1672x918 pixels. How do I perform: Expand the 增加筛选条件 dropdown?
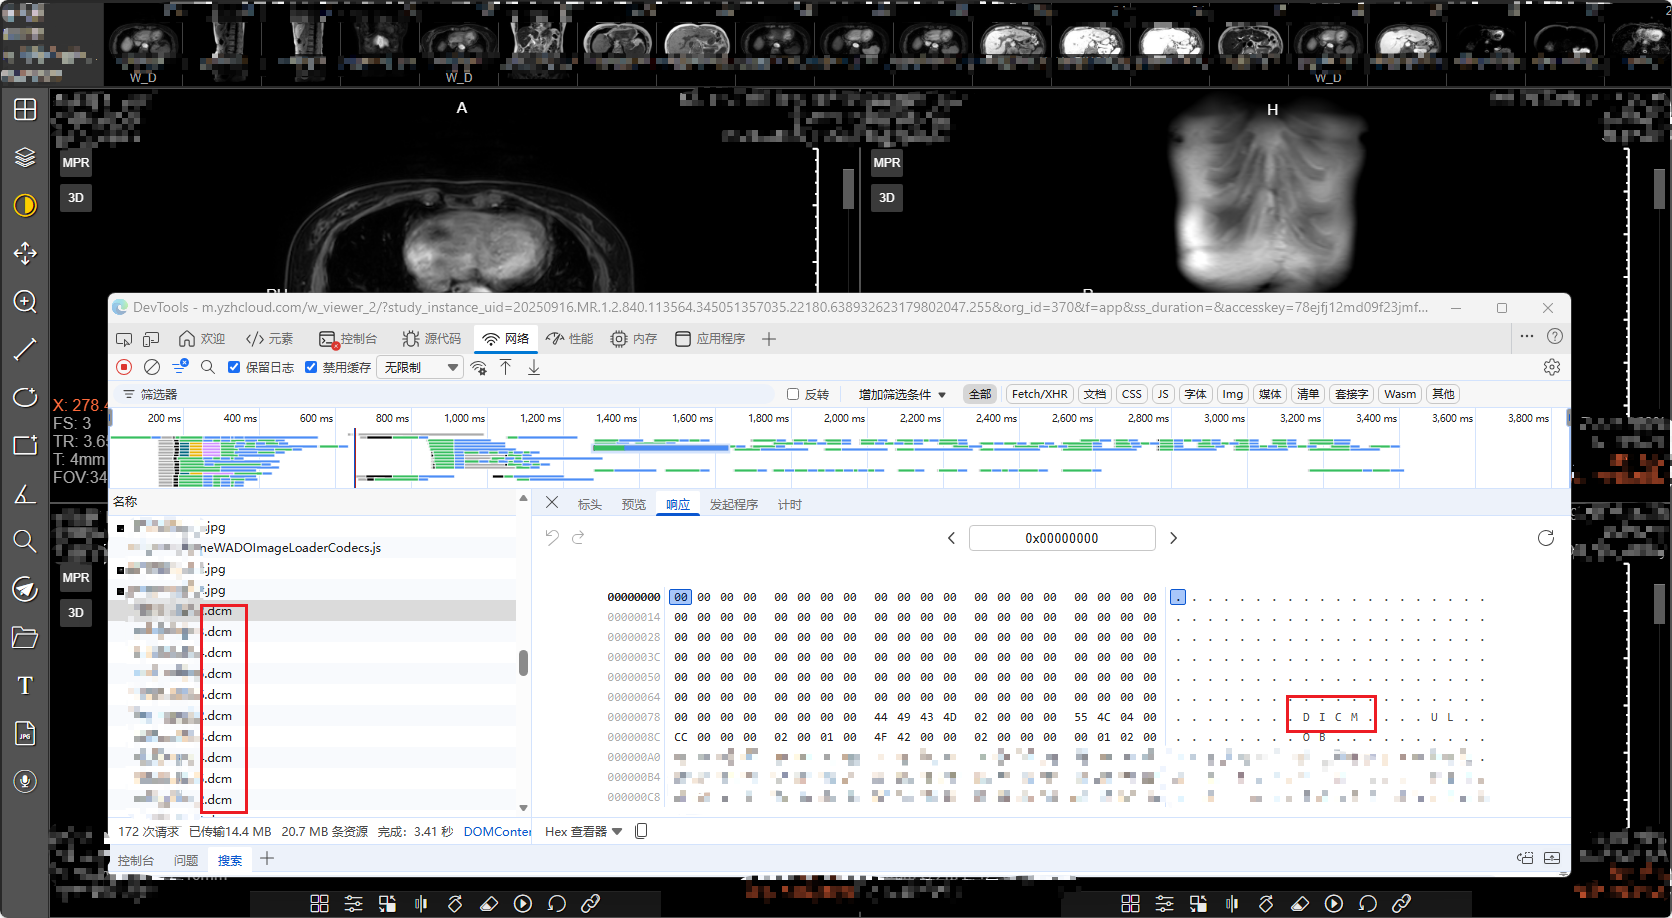click(901, 394)
